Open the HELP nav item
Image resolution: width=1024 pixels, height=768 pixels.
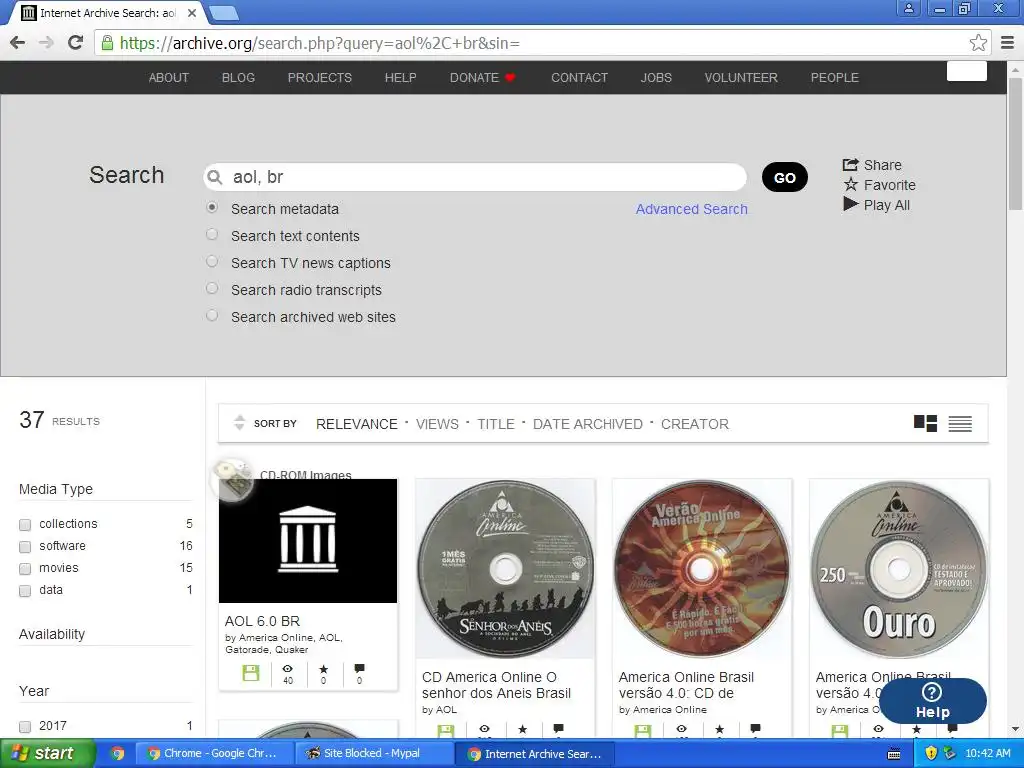coord(400,77)
